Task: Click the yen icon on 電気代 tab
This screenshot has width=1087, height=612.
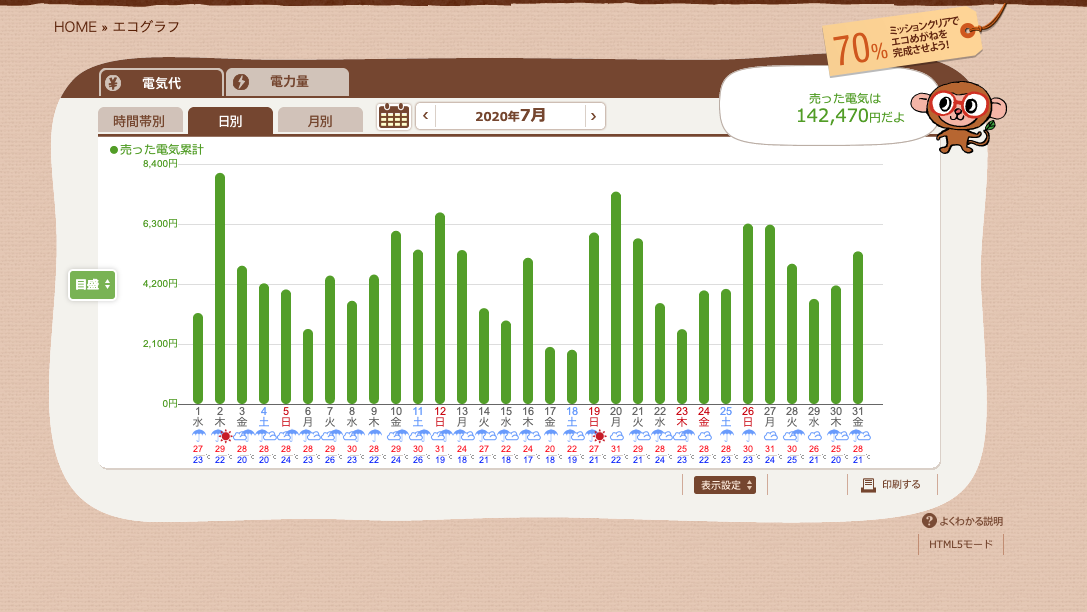Action: pyautogui.click(x=113, y=83)
